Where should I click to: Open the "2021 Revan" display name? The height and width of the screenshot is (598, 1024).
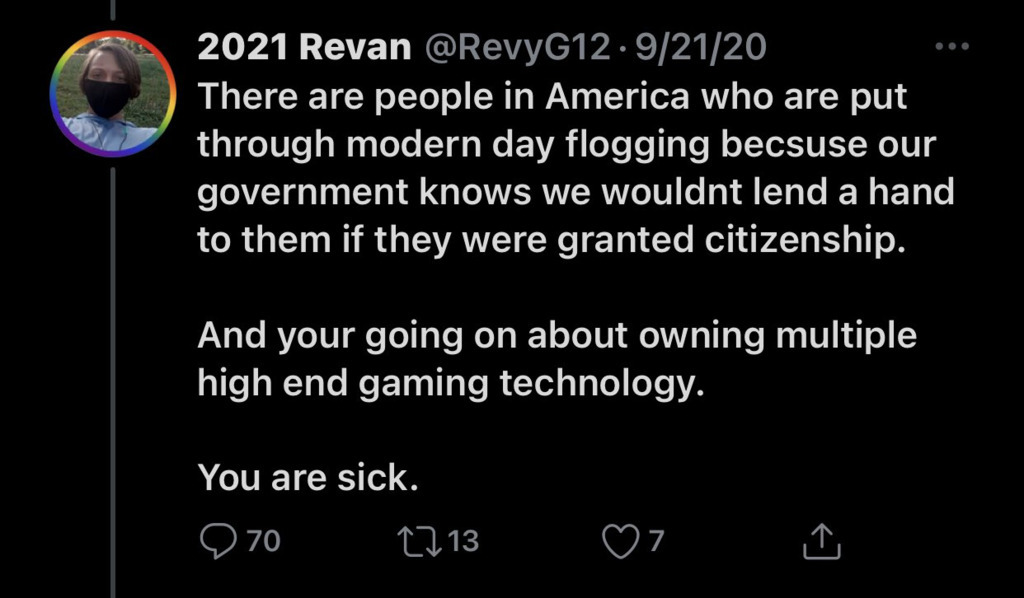[304, 48]
